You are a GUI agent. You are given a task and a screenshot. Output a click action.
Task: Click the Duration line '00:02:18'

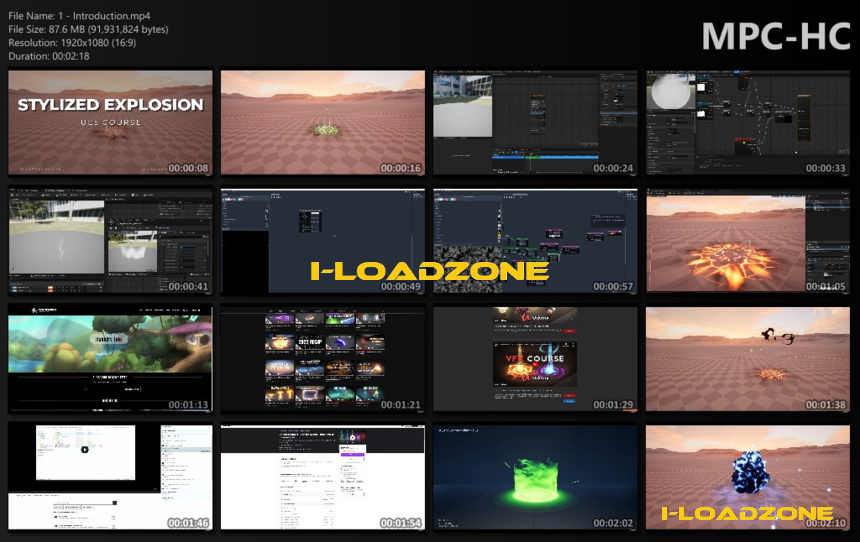[x=71, y=56]
